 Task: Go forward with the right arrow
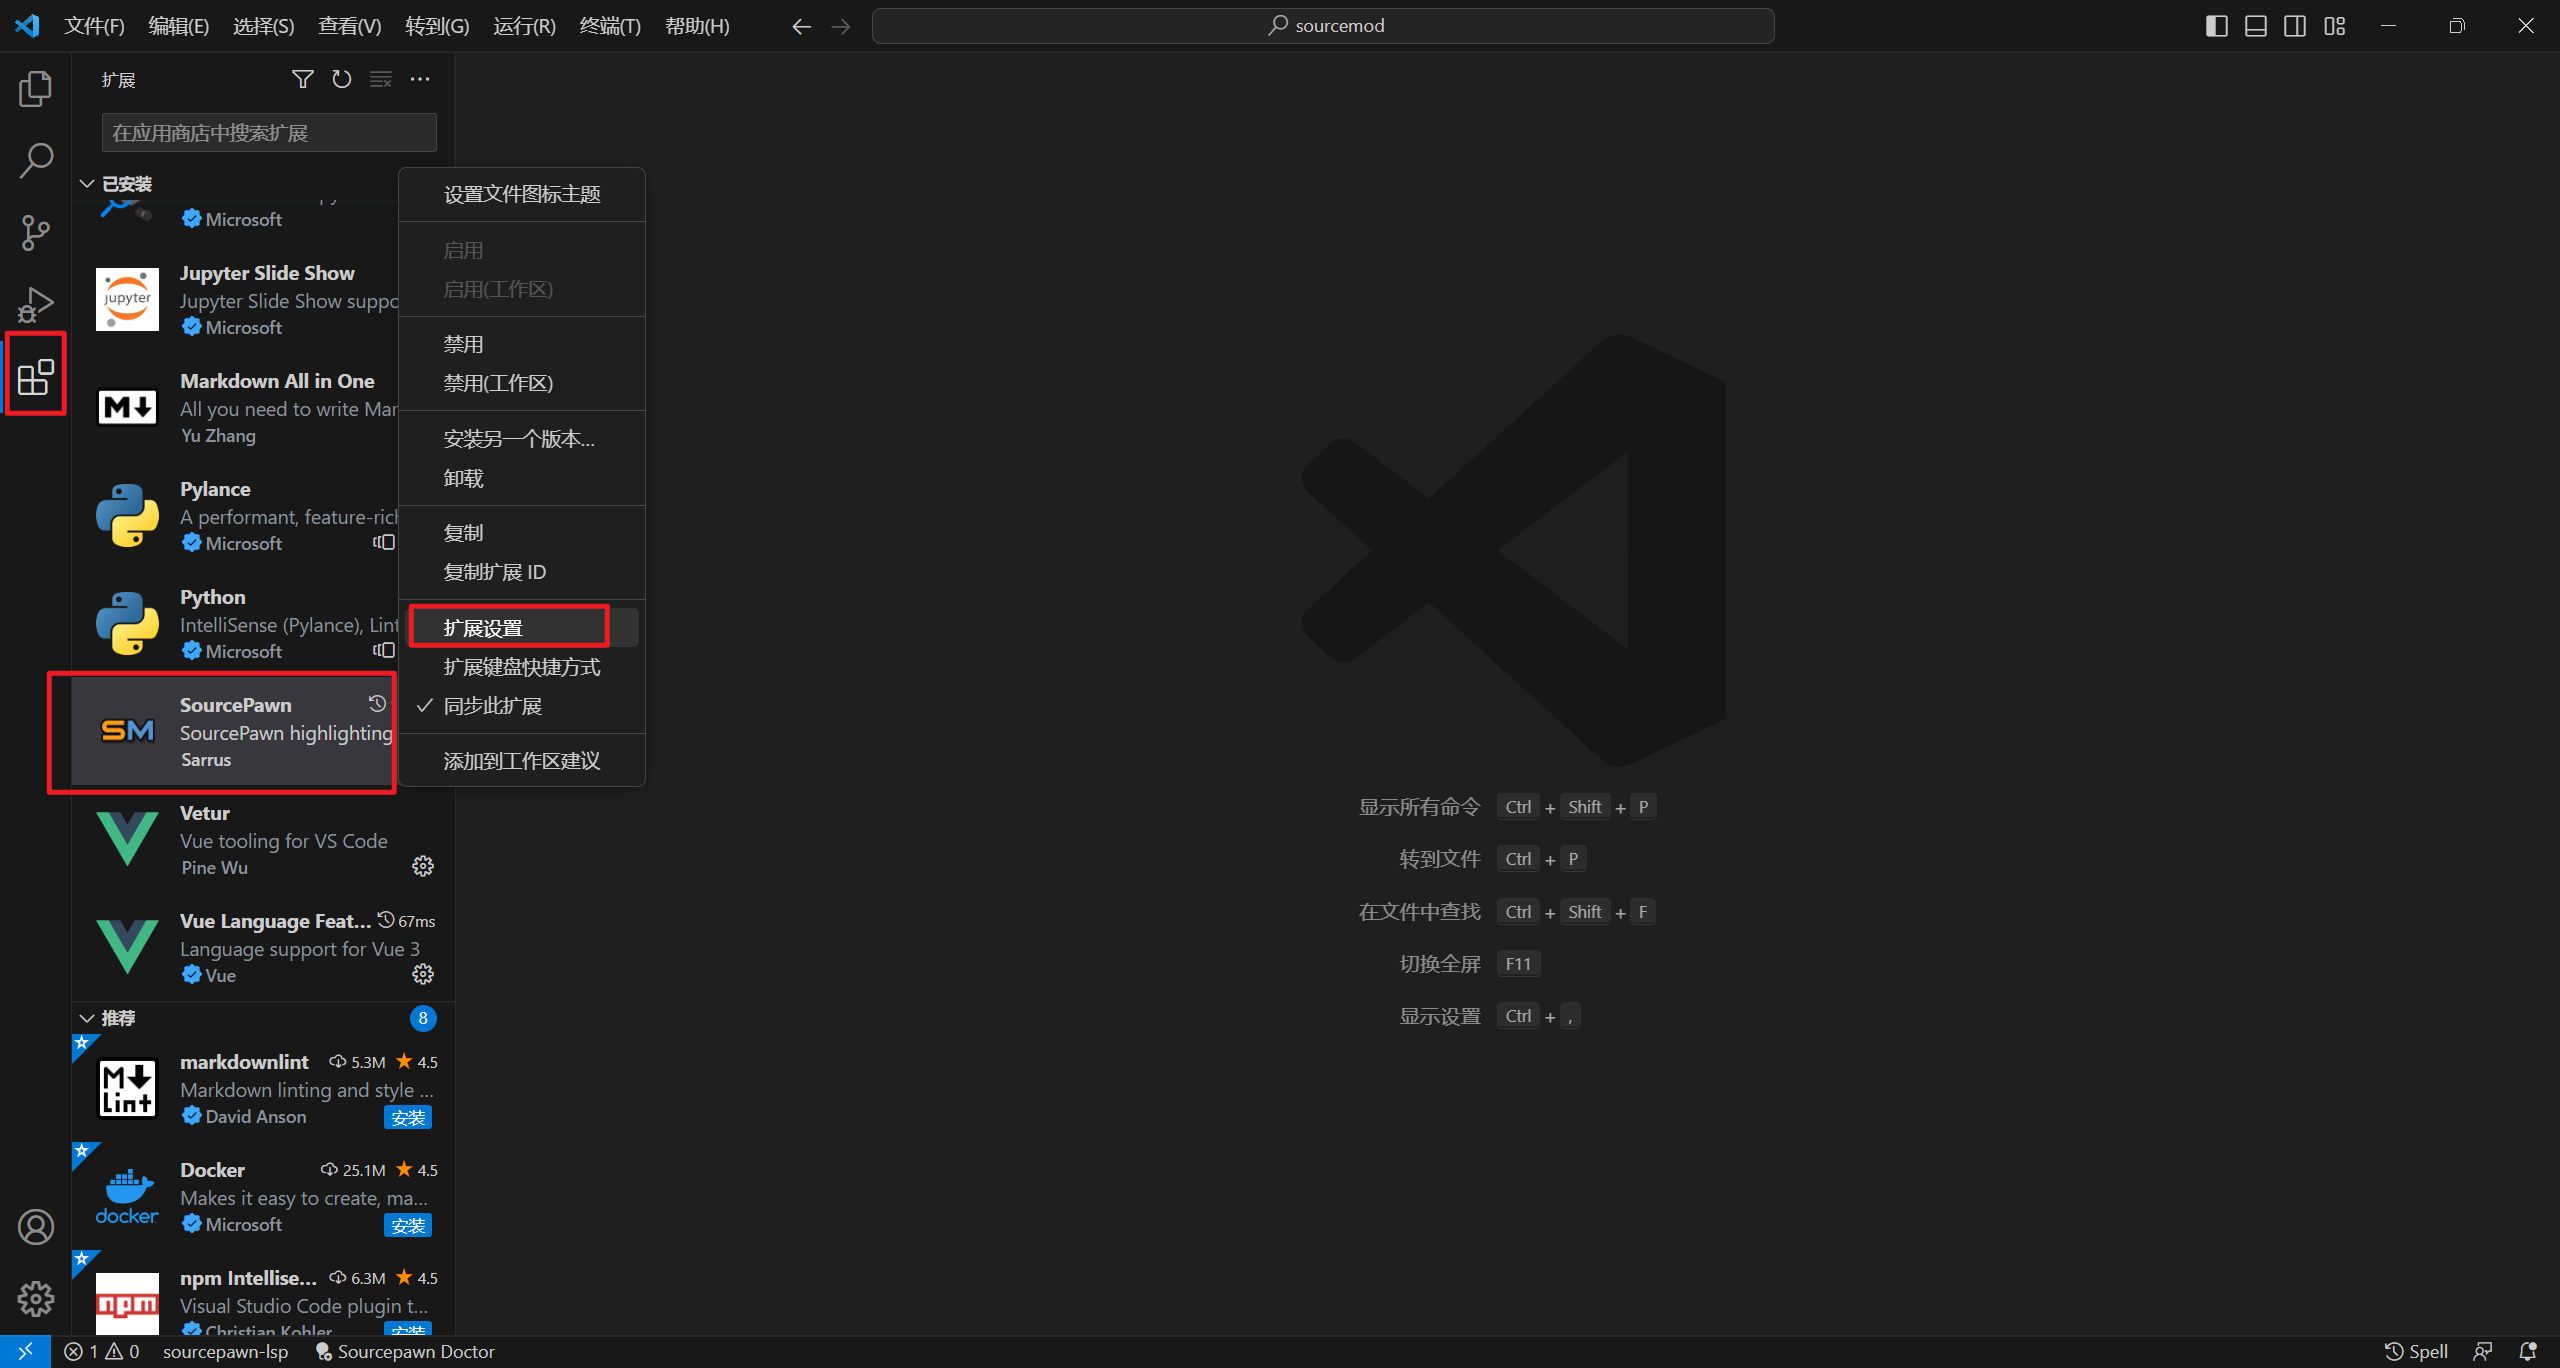tap(841, 26)
